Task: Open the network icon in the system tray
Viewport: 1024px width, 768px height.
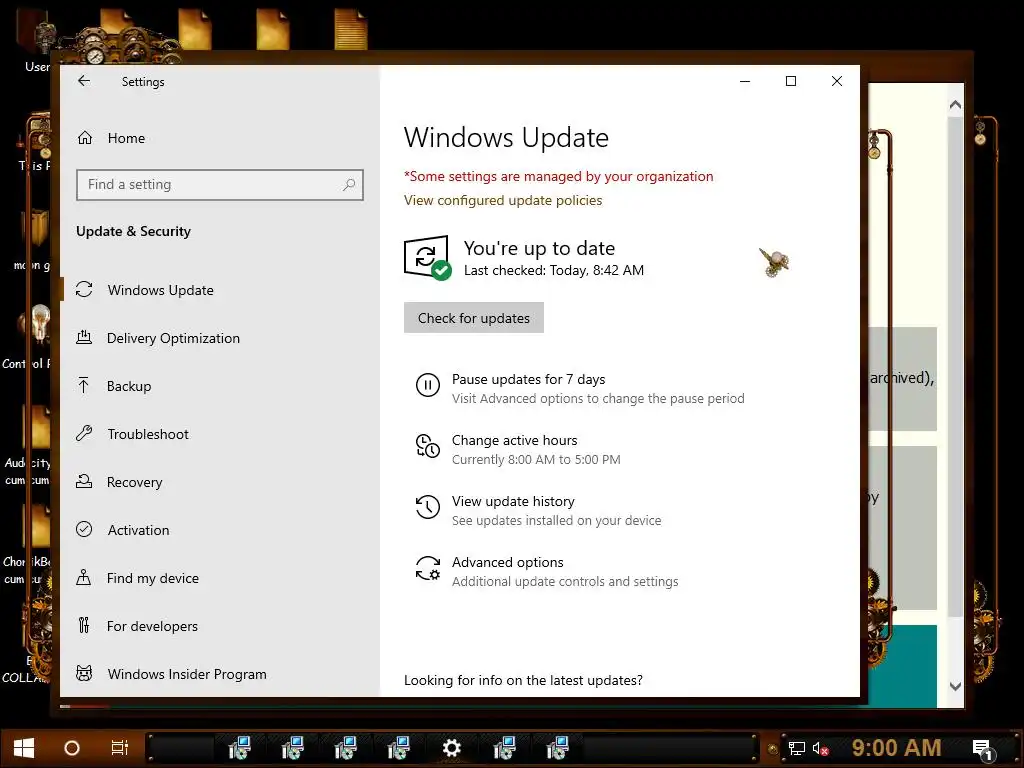Action: pyautogui.click(x=797, y=748)
